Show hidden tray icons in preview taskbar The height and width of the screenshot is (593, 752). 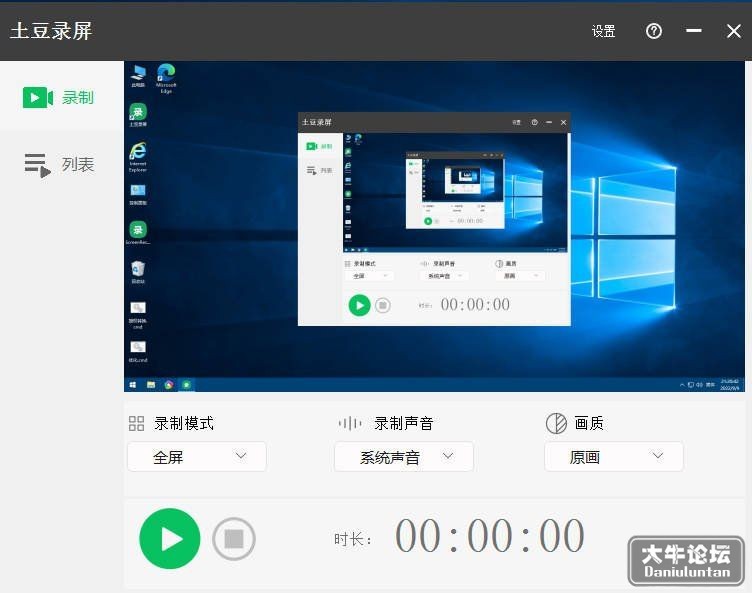[682, 385]
